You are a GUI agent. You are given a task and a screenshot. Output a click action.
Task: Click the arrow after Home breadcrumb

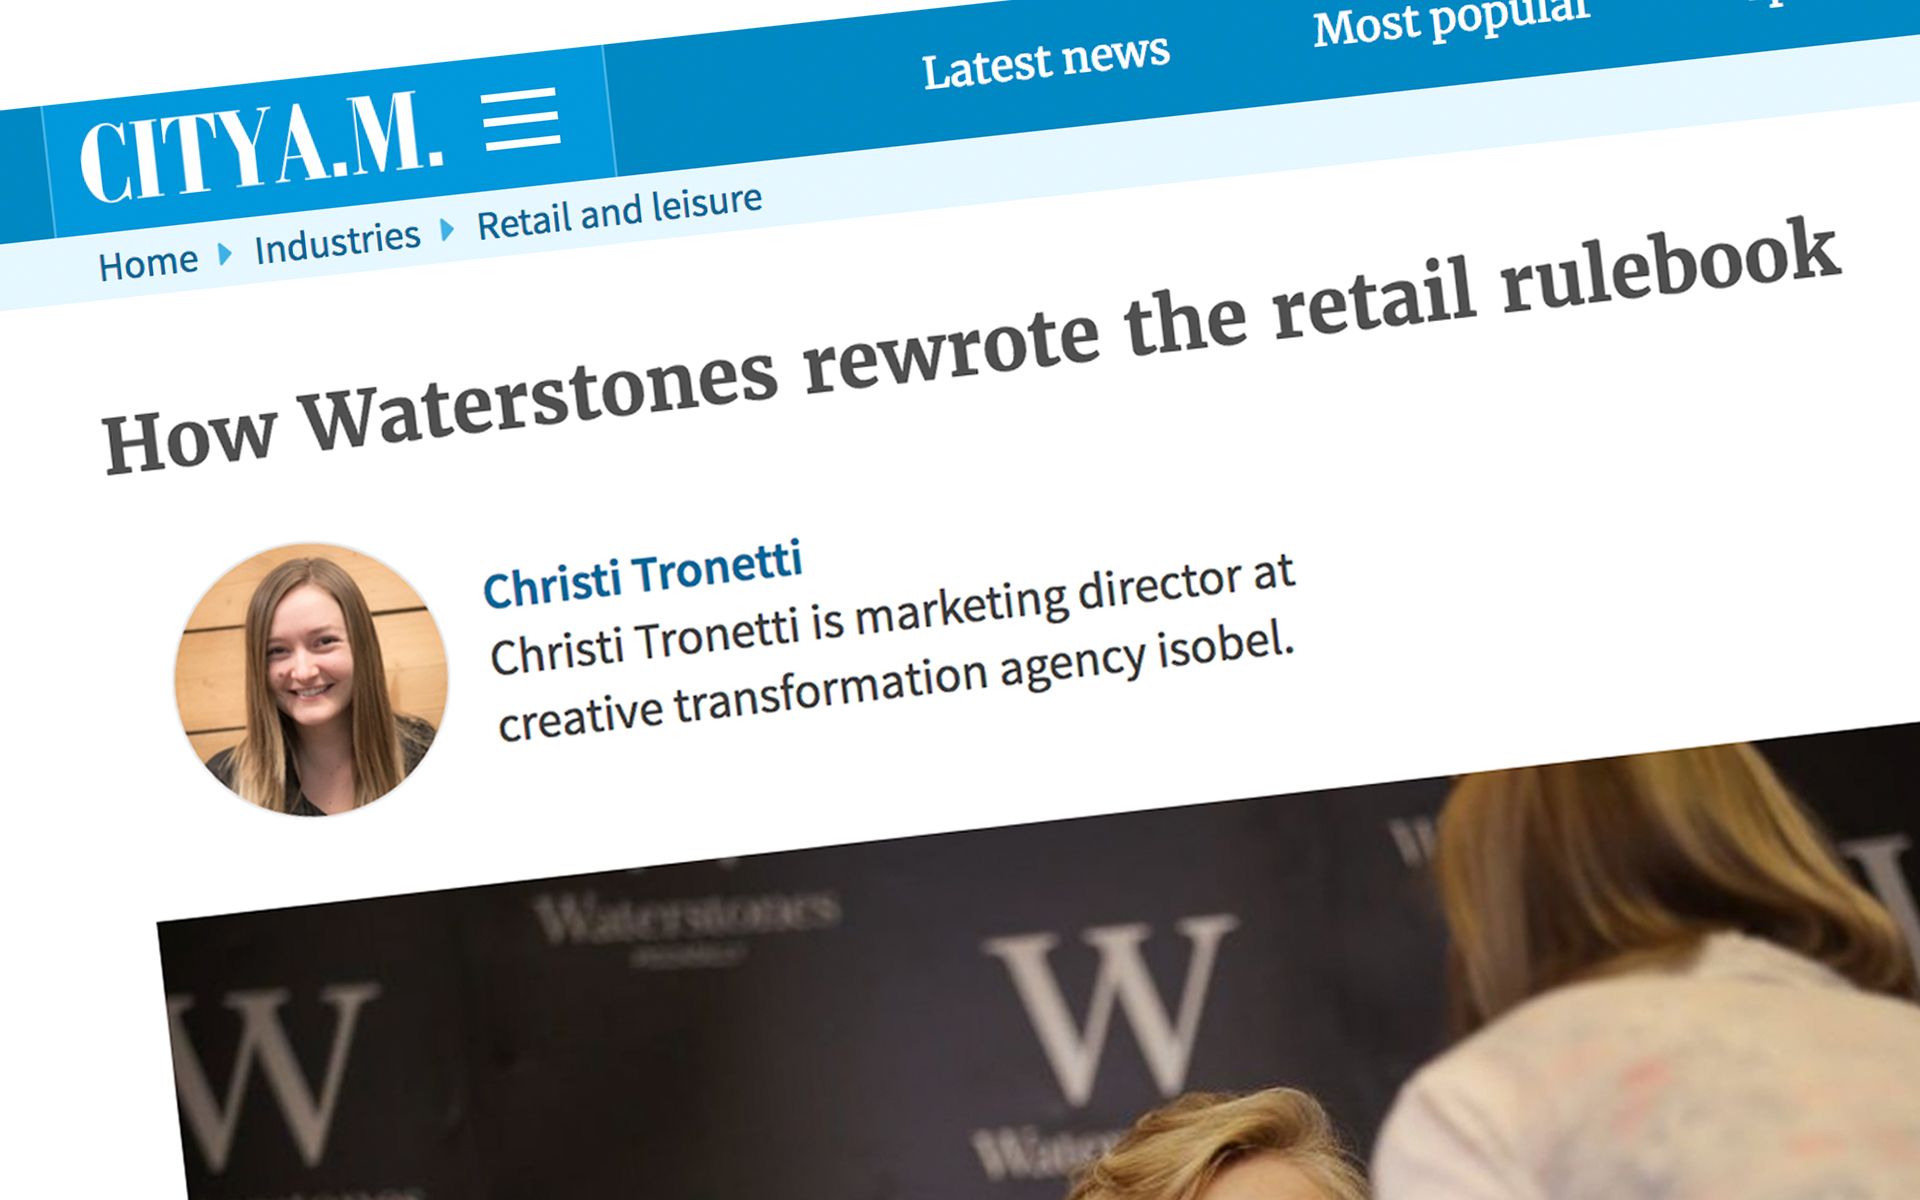pos(225,253)
